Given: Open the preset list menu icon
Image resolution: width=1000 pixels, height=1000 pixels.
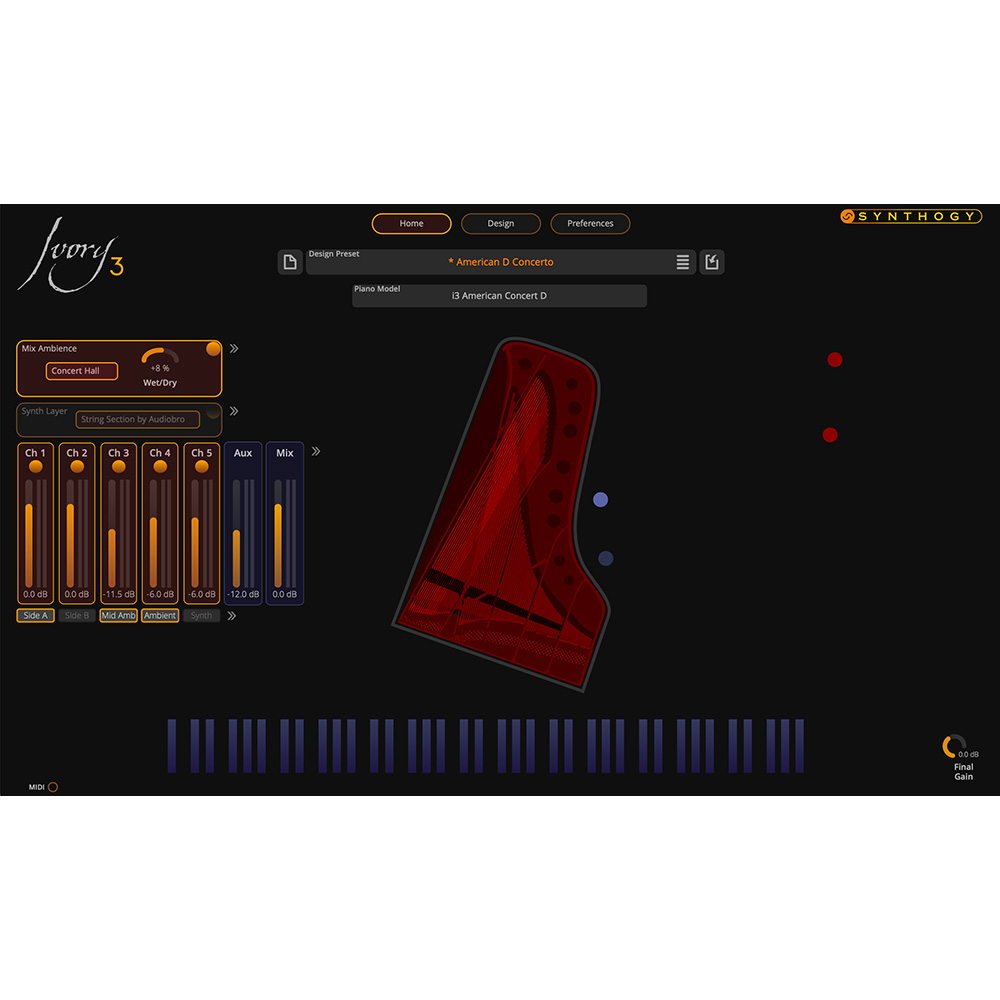Looking at the screenshot, I should 683,262.
